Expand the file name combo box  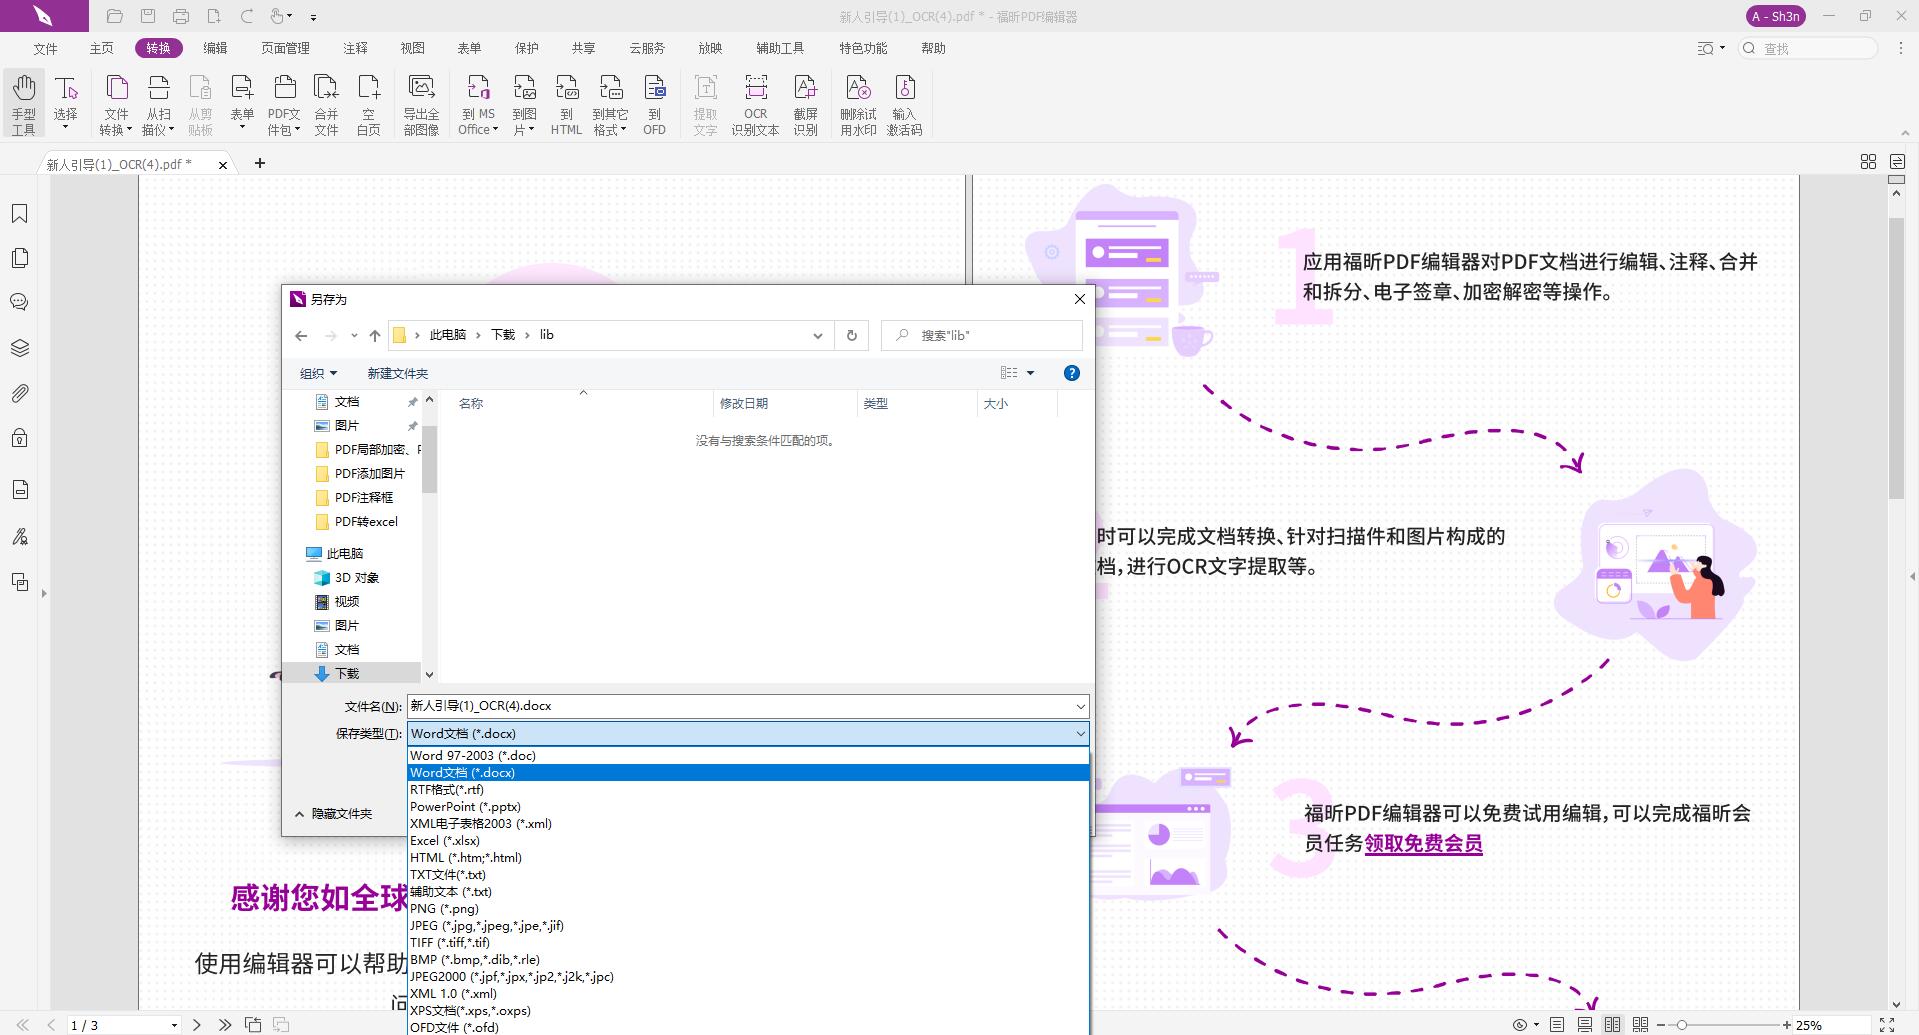tap(1079, 706)
